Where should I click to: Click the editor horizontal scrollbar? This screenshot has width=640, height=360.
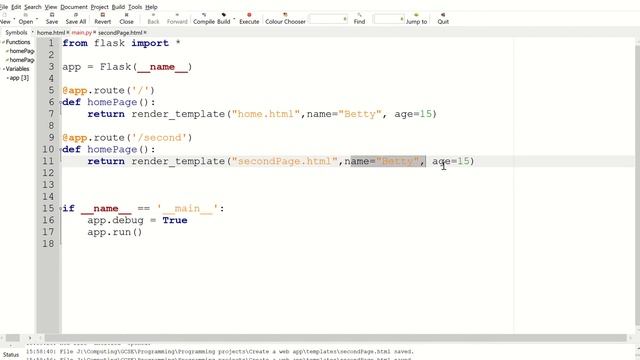pyautogui.click(x=336, y=338)
